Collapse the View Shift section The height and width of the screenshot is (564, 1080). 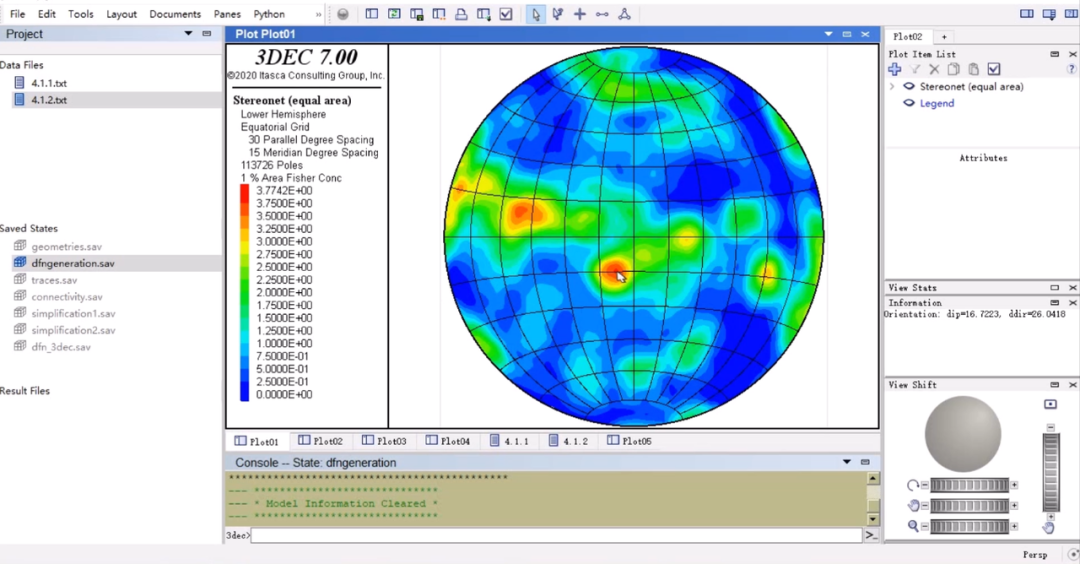[1055, 384]
